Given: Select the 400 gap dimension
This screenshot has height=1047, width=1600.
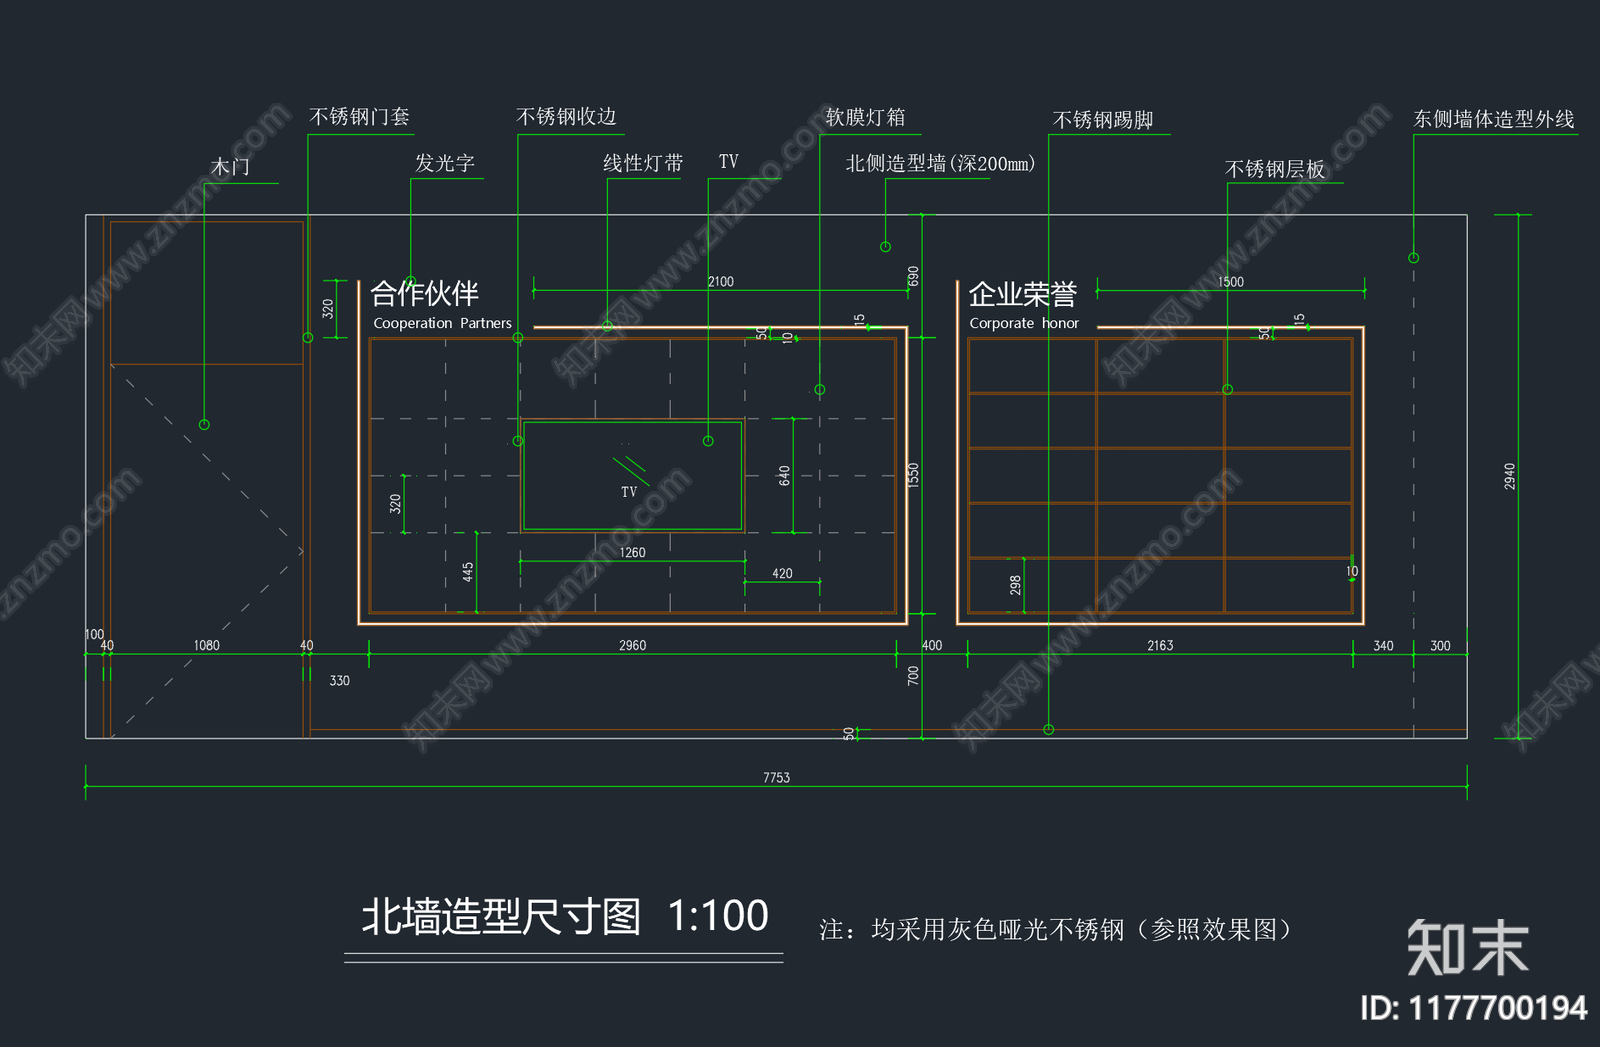Looking at the screenshot, I should point(932,645).
